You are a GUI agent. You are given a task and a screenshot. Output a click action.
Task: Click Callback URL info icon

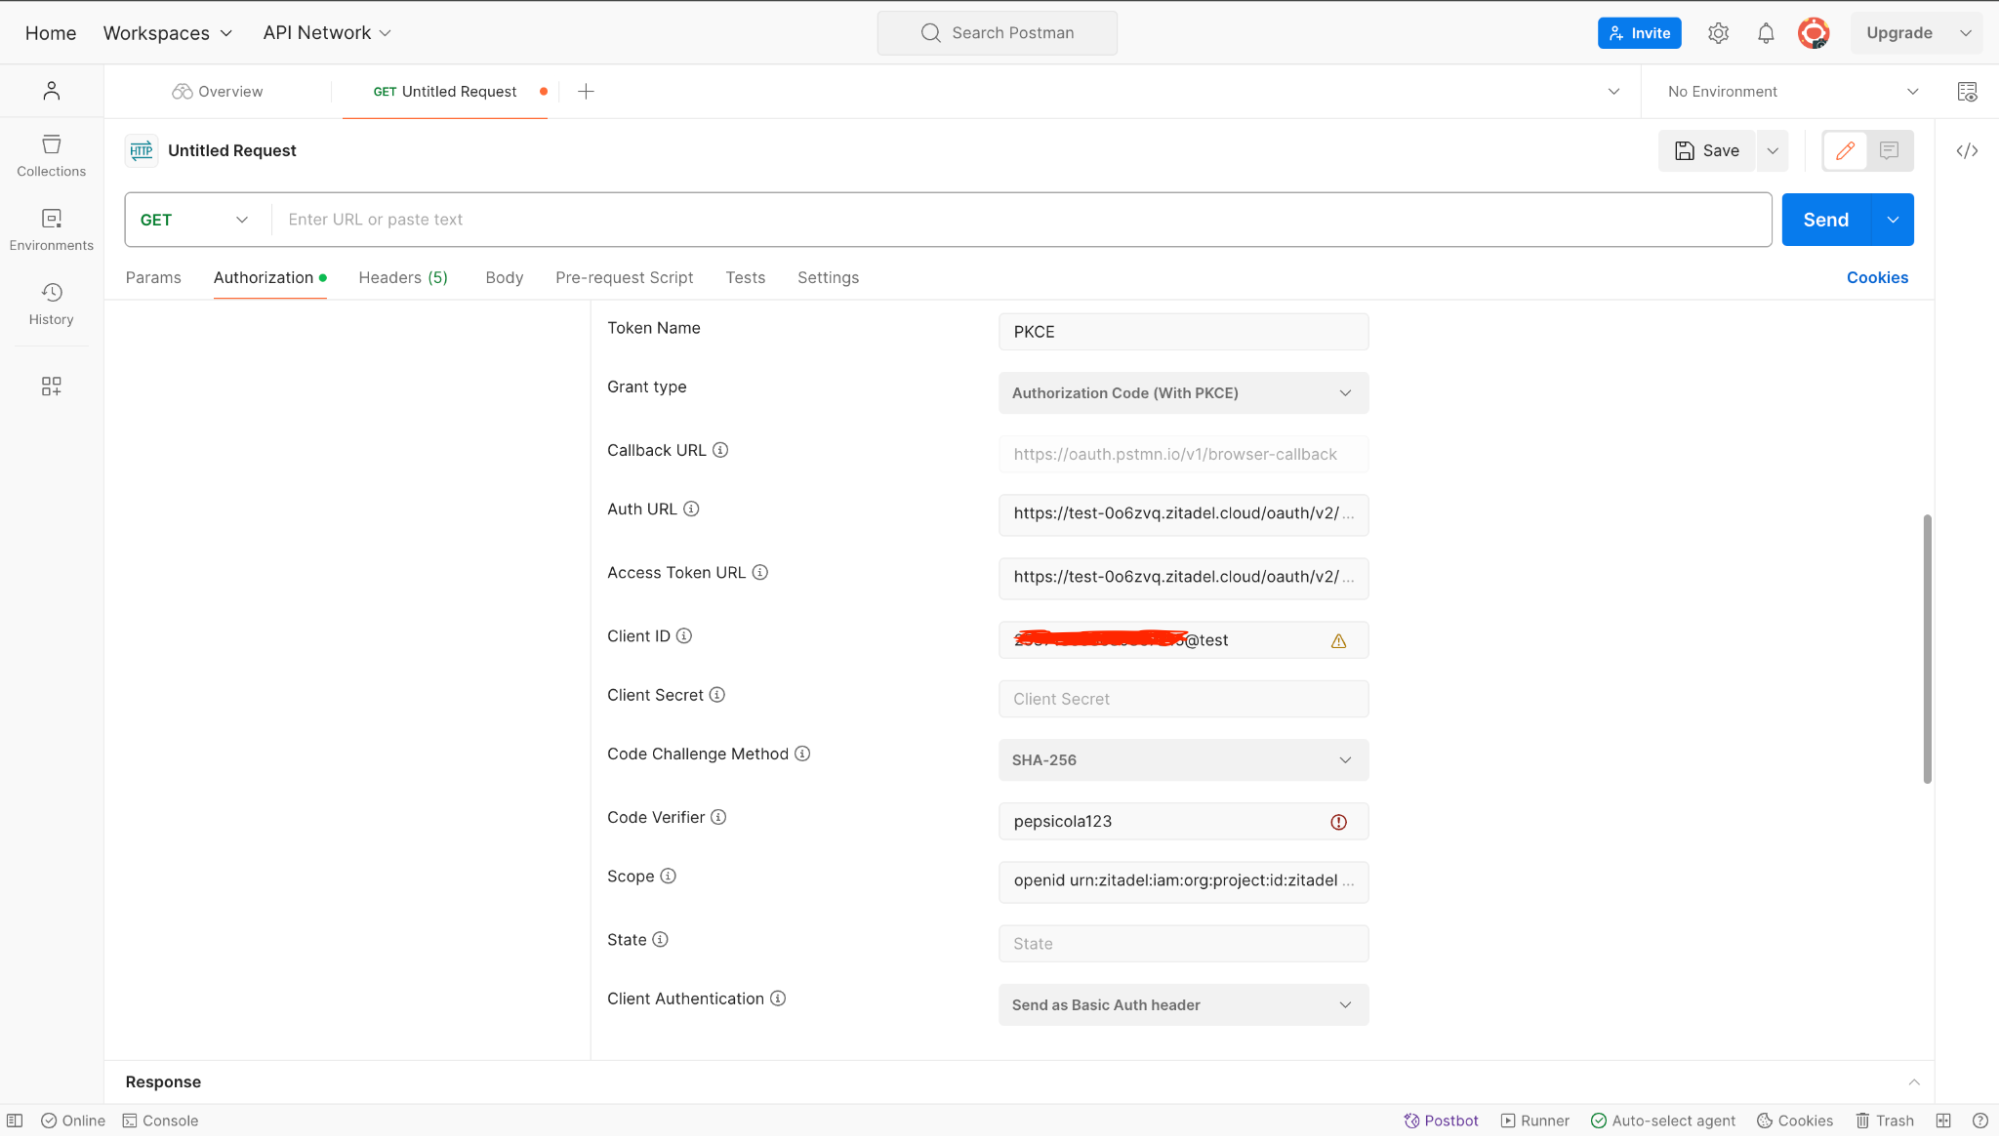click(720, 450)
